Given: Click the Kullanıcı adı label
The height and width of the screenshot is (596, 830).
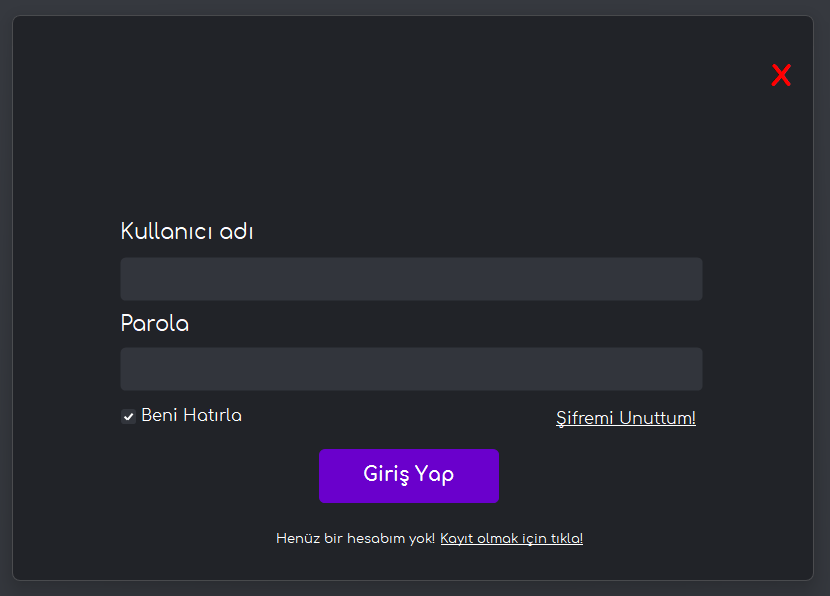Looking at the screenshot, I should coord(187,231).
